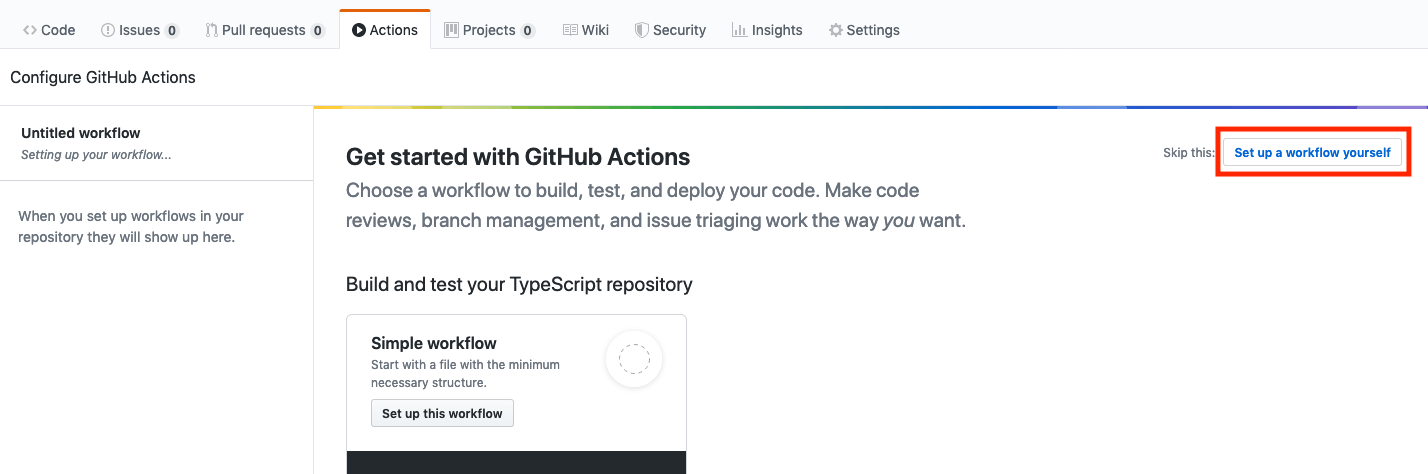Click the Simple workflow card title
1428x474 pixels.
tap(434, 343)
